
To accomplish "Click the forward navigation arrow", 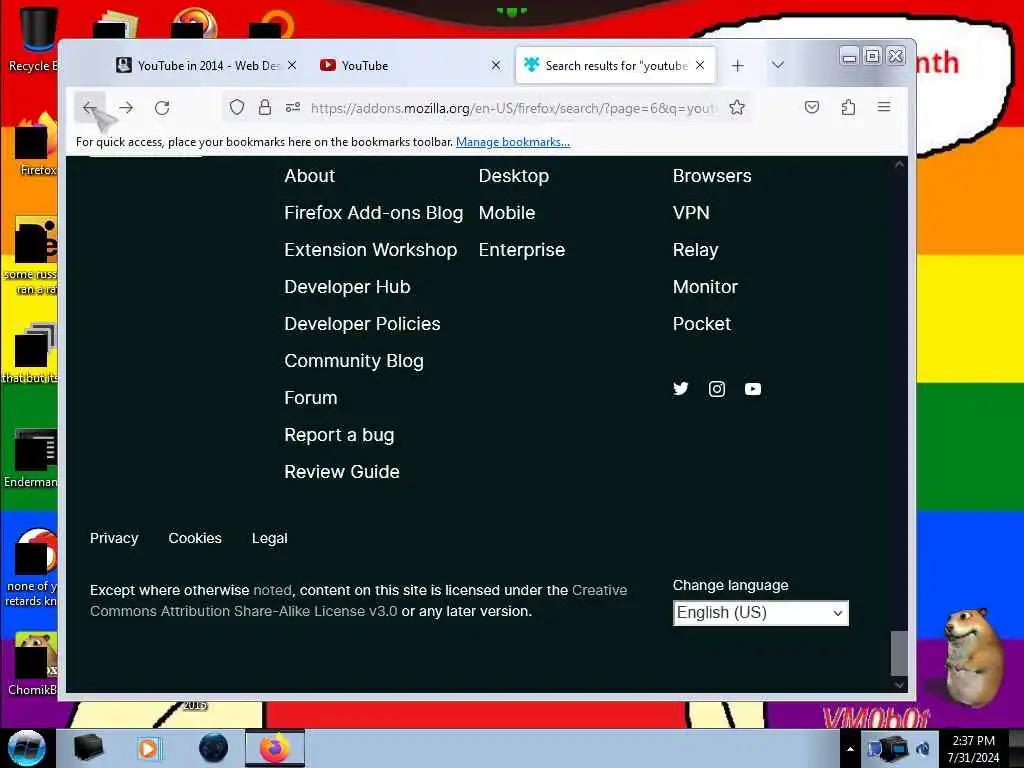I will coord(126,108).
